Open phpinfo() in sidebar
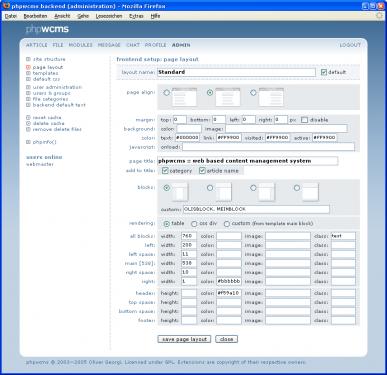 45,142
